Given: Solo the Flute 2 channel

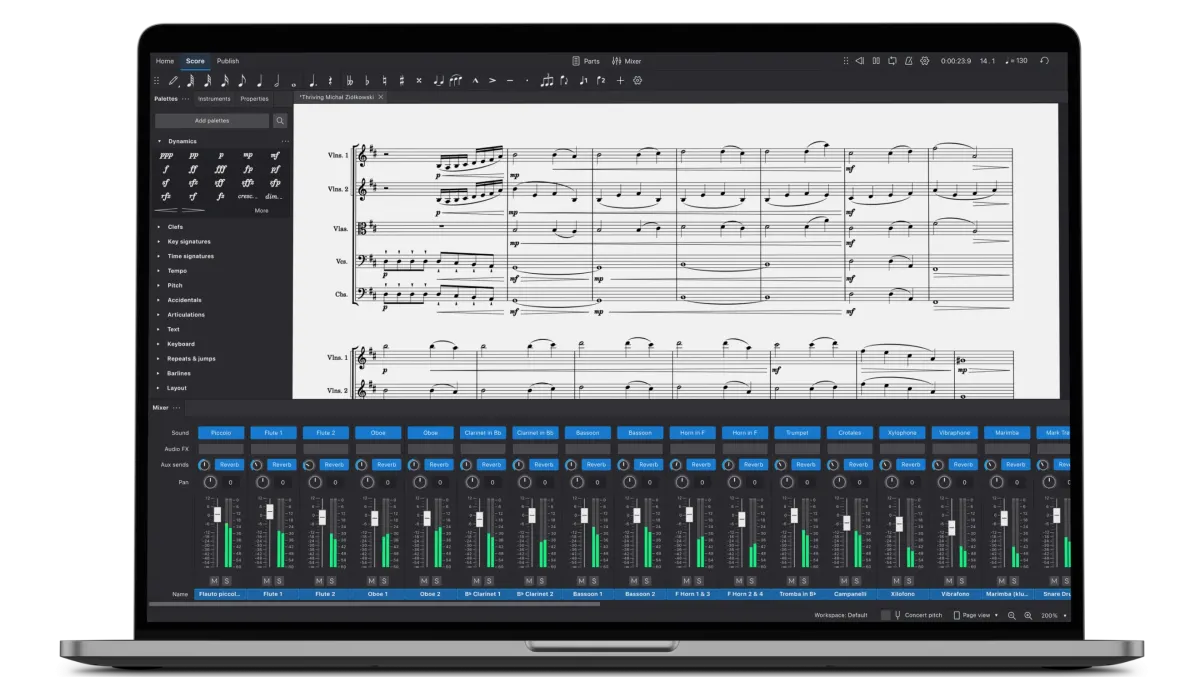Looking at the screenshot, I should click(332, 581).
